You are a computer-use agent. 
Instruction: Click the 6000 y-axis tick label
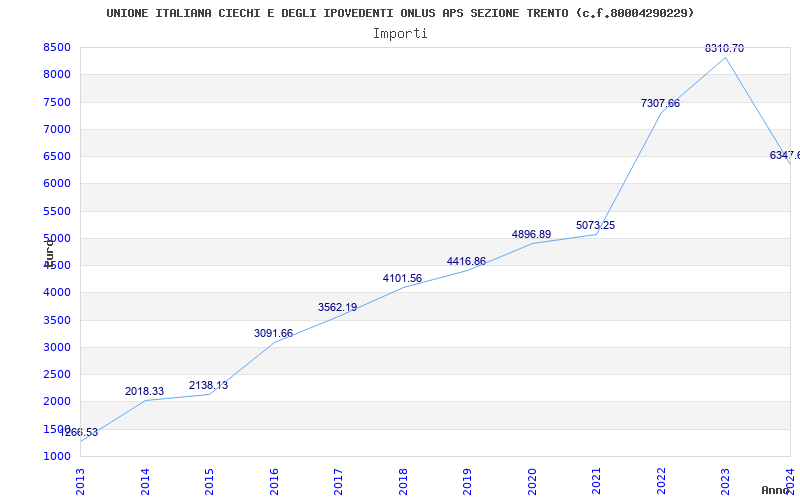(x=57, y=183)
